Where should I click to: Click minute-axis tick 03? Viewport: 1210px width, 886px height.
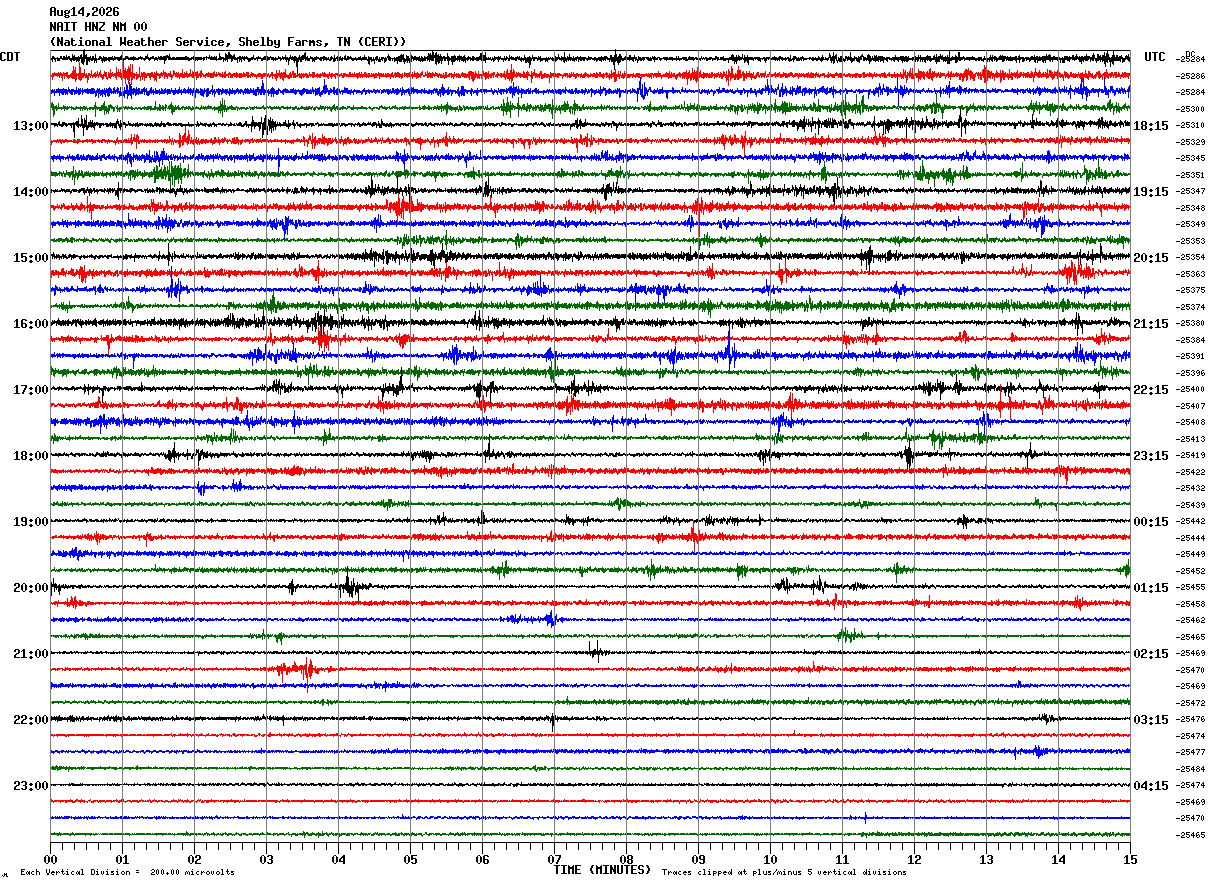pyautogui.click(x=266, y=859)
